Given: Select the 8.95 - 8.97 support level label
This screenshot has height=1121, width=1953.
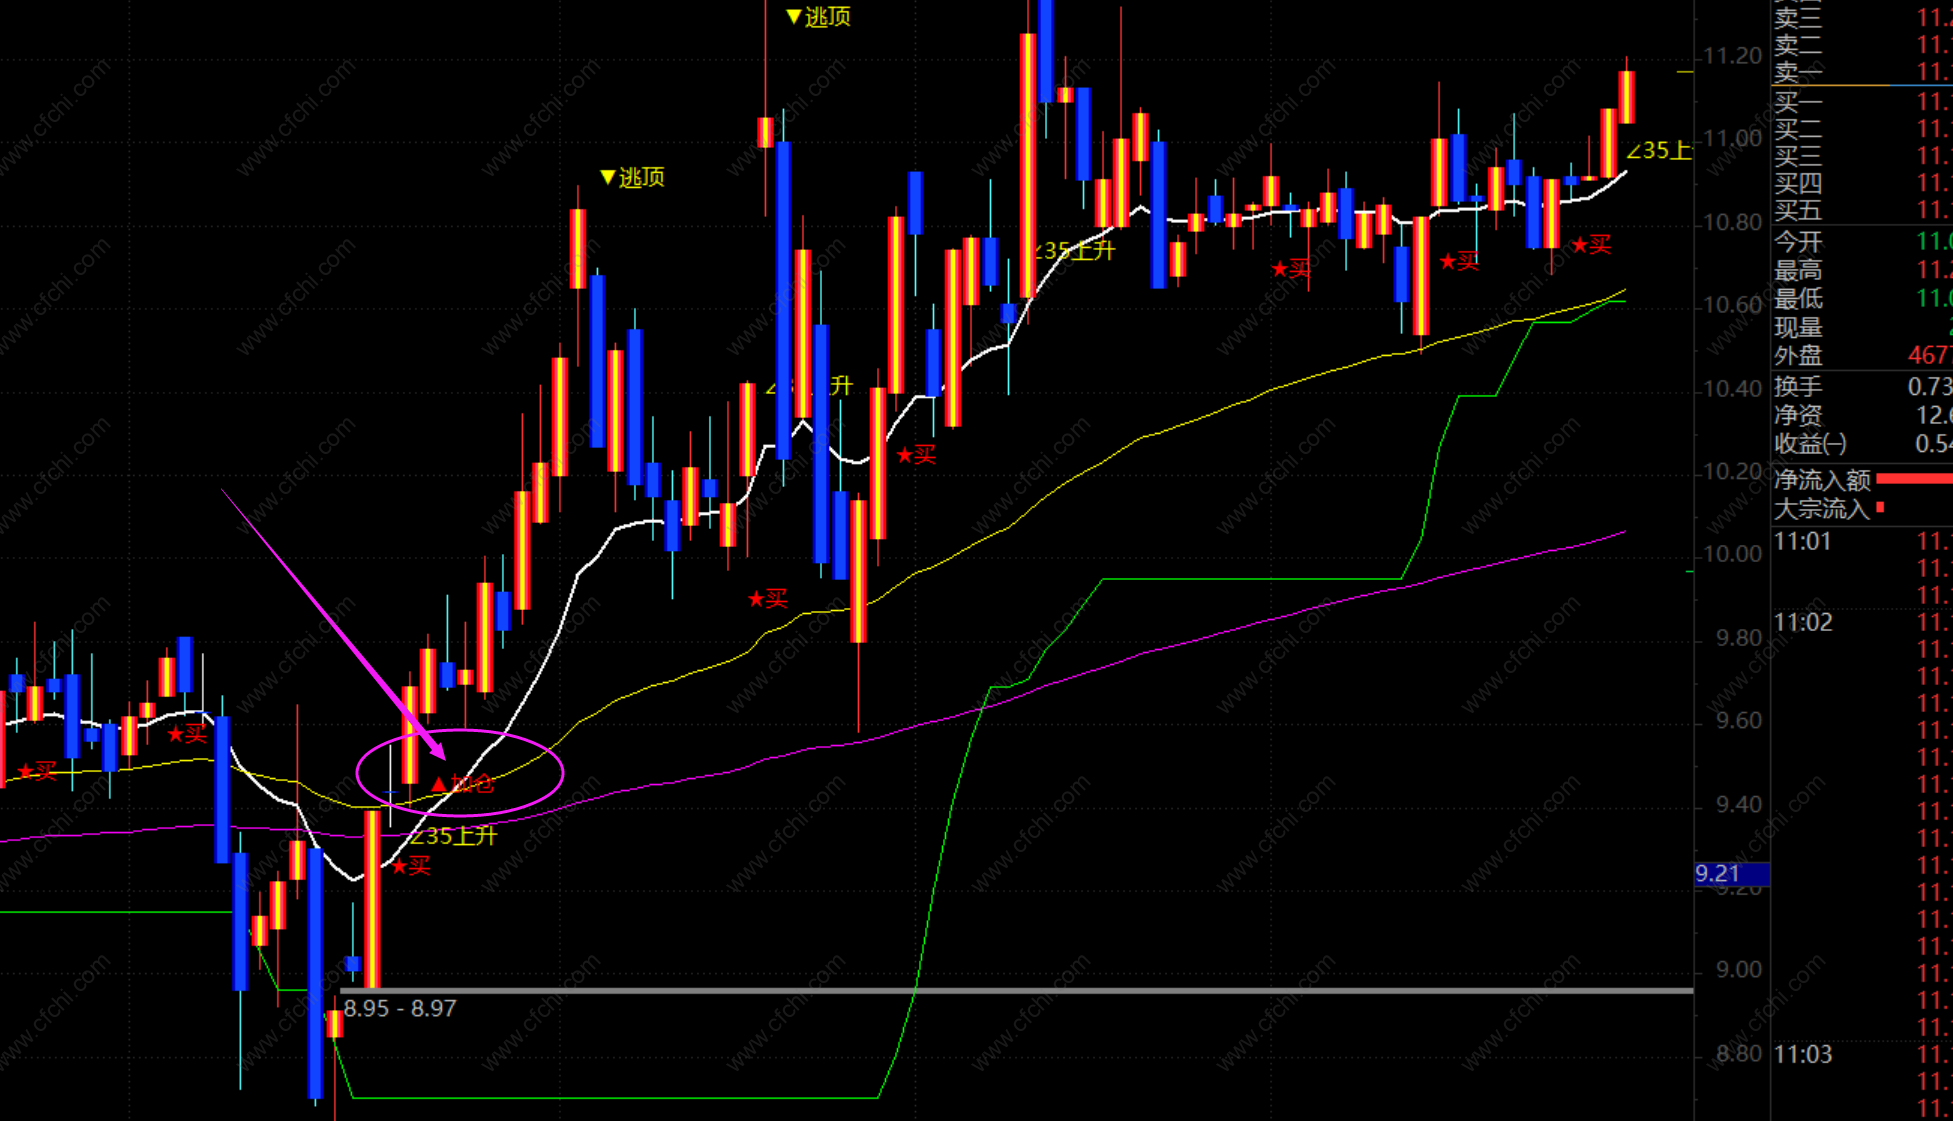Looking at the screenshot, I should point(400,1008).
